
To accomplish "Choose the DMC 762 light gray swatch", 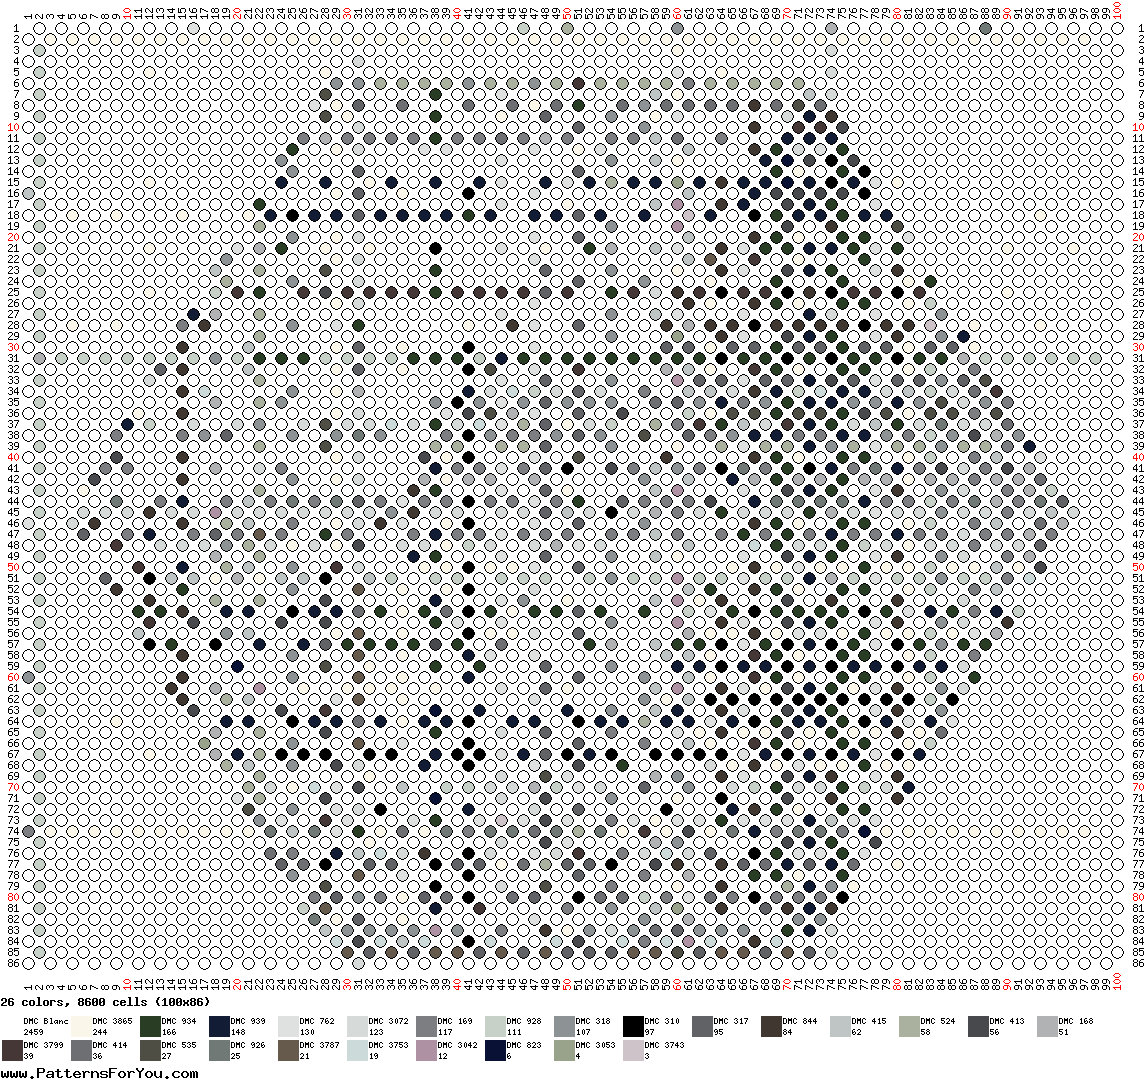I will [x=288, y=1027].
